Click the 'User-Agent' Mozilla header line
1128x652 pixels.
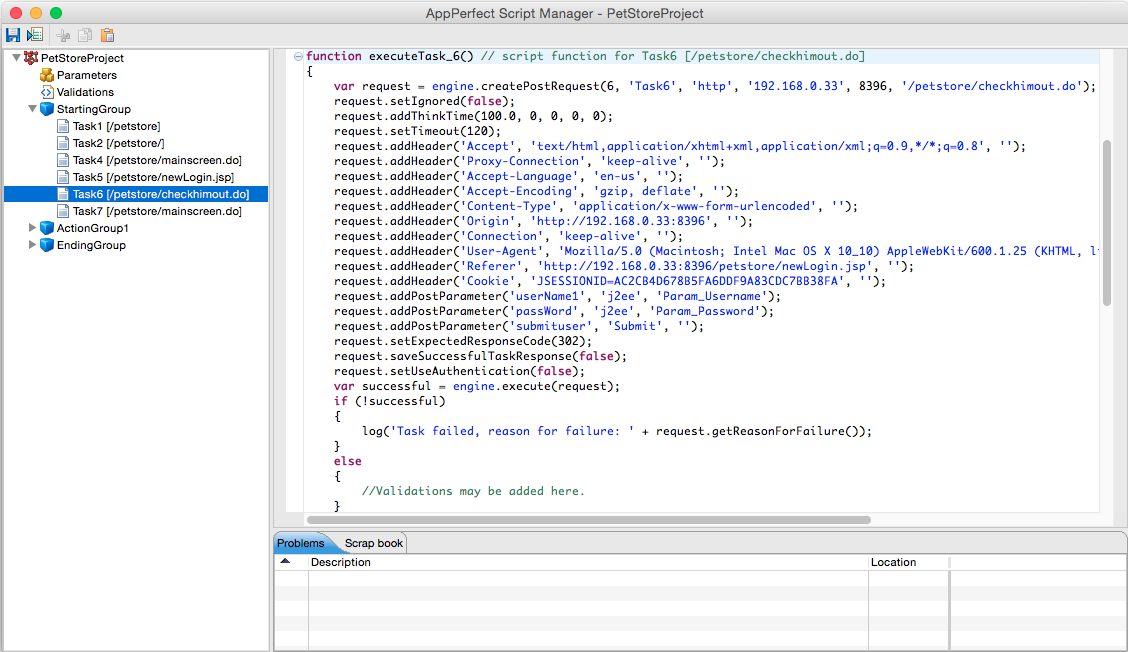[717, 250]
